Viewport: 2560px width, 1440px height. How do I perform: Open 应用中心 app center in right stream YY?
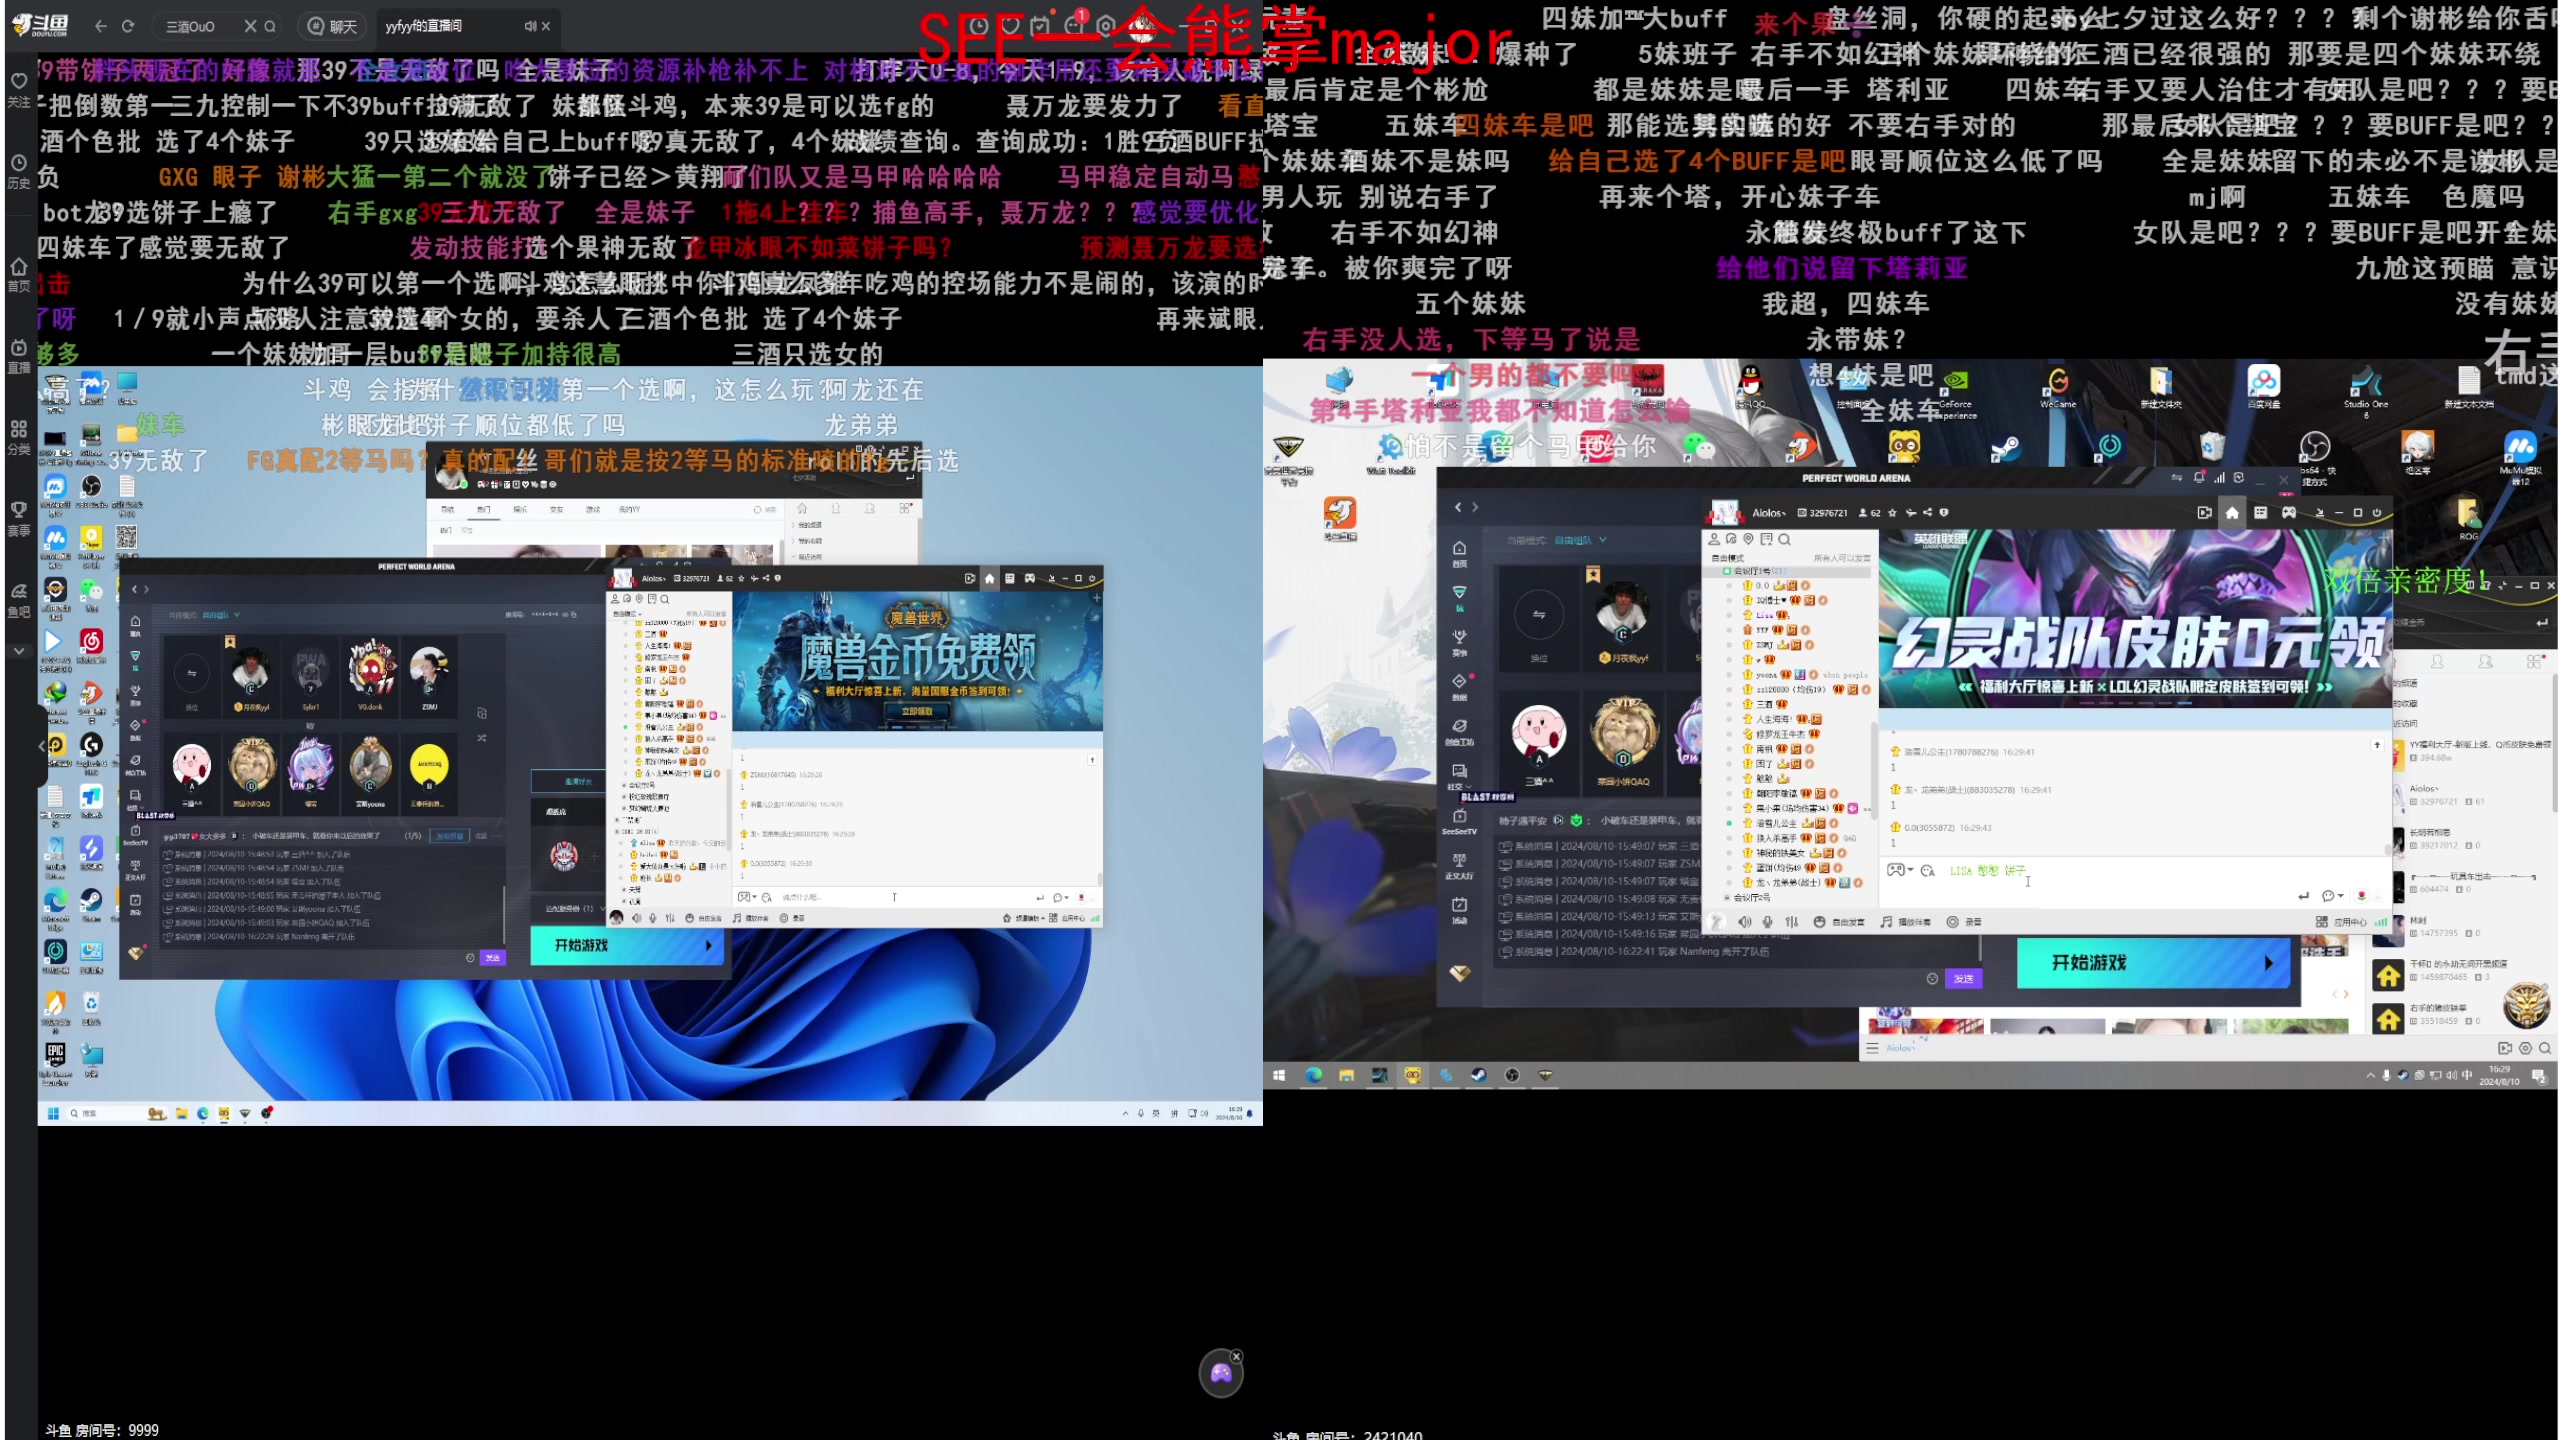(2341, 922)
